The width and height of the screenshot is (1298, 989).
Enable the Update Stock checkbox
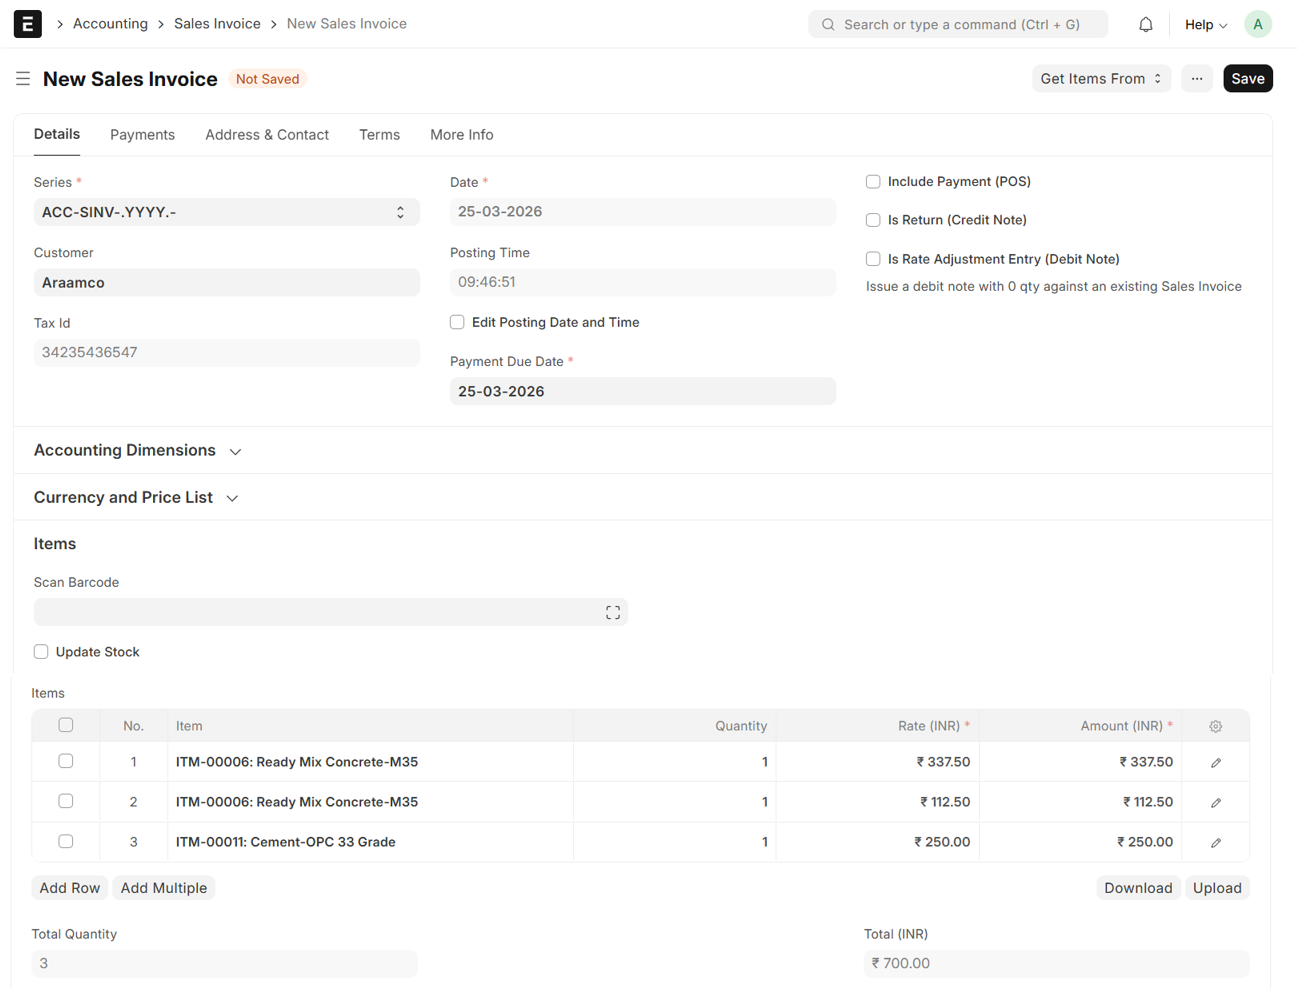[x=41, y=652]
